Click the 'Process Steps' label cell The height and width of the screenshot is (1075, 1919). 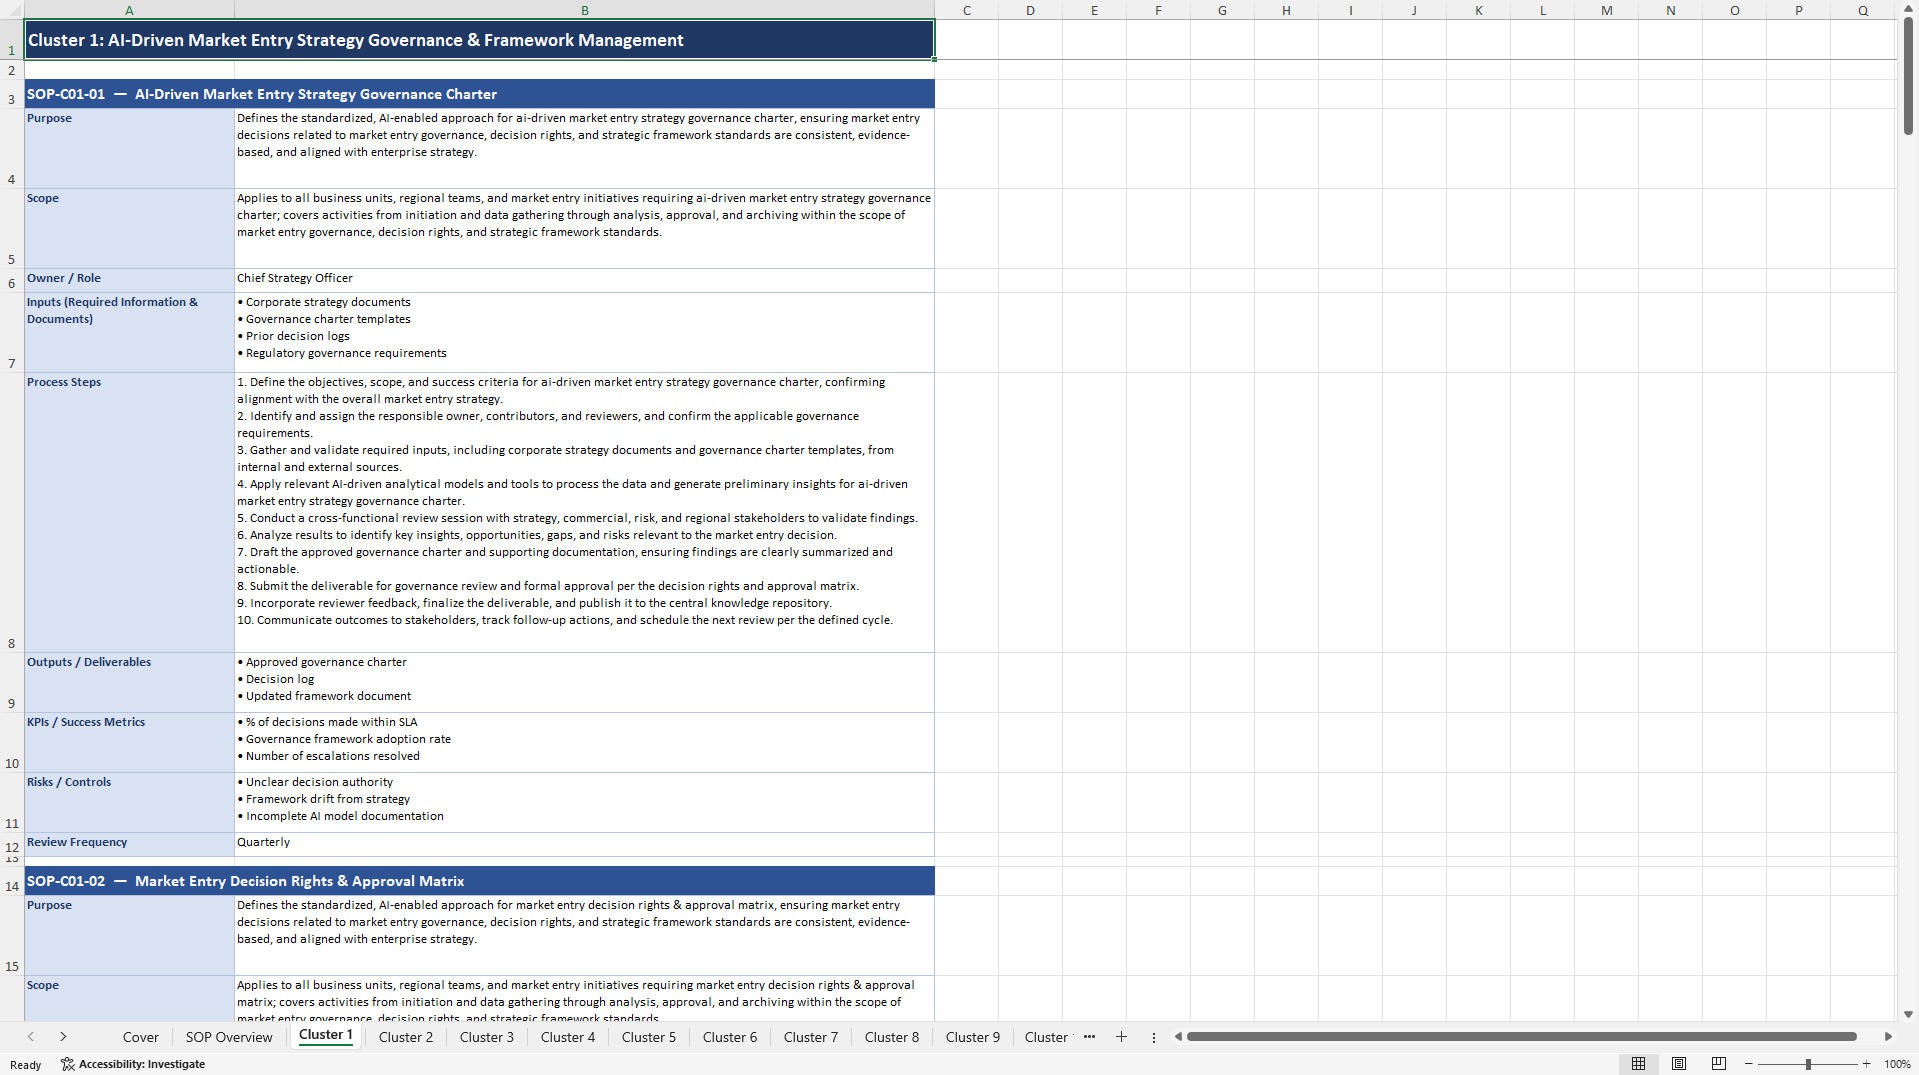click(x=129, y=512)
